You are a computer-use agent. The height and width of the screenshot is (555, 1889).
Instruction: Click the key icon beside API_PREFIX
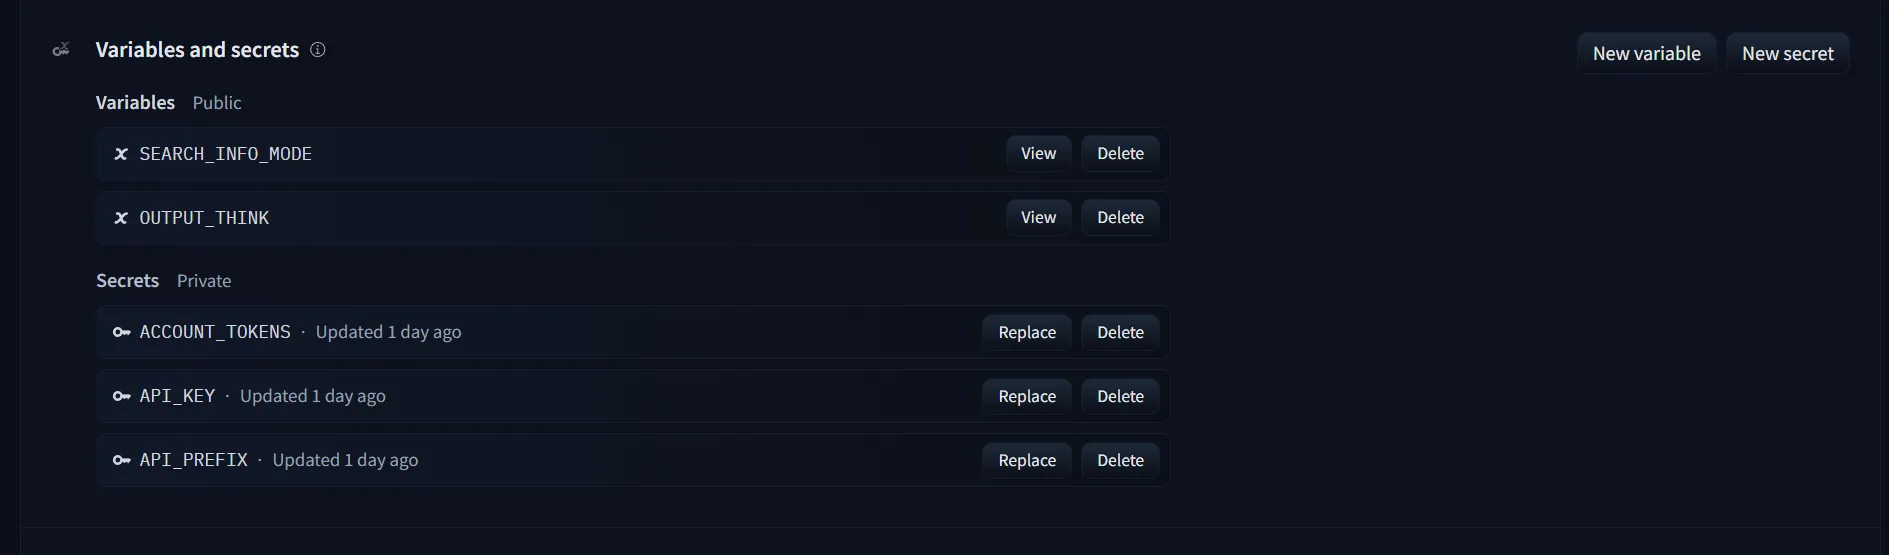(122, 460)
